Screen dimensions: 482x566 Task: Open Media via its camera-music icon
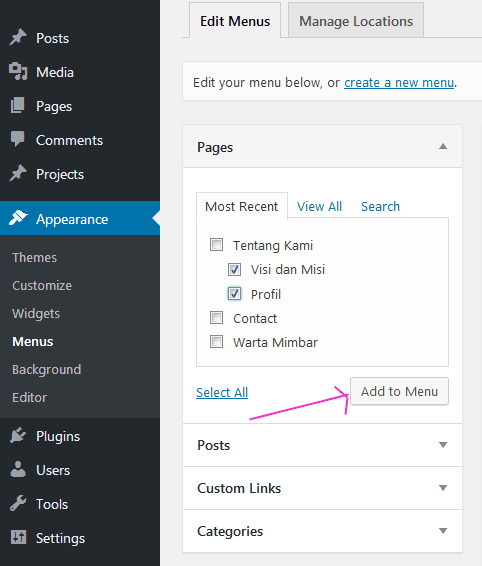click(18, 71)
